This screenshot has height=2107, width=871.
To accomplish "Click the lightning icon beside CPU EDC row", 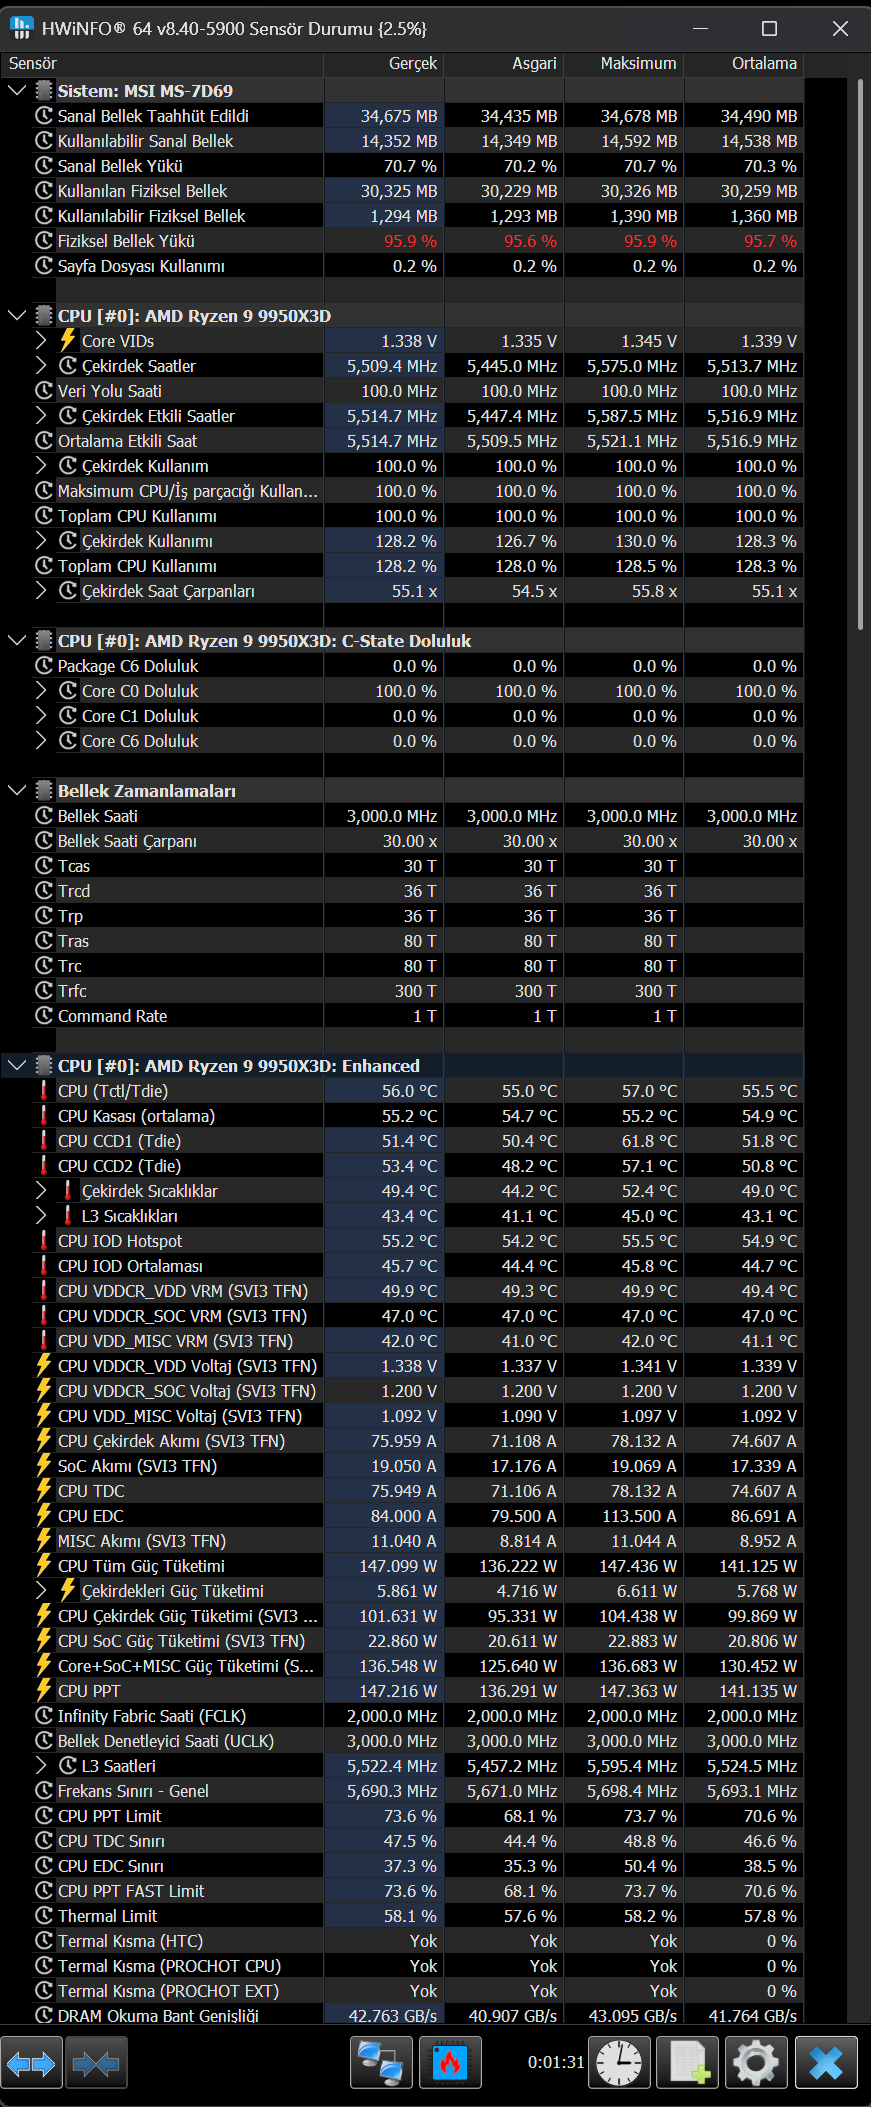I will (43, 1515).
